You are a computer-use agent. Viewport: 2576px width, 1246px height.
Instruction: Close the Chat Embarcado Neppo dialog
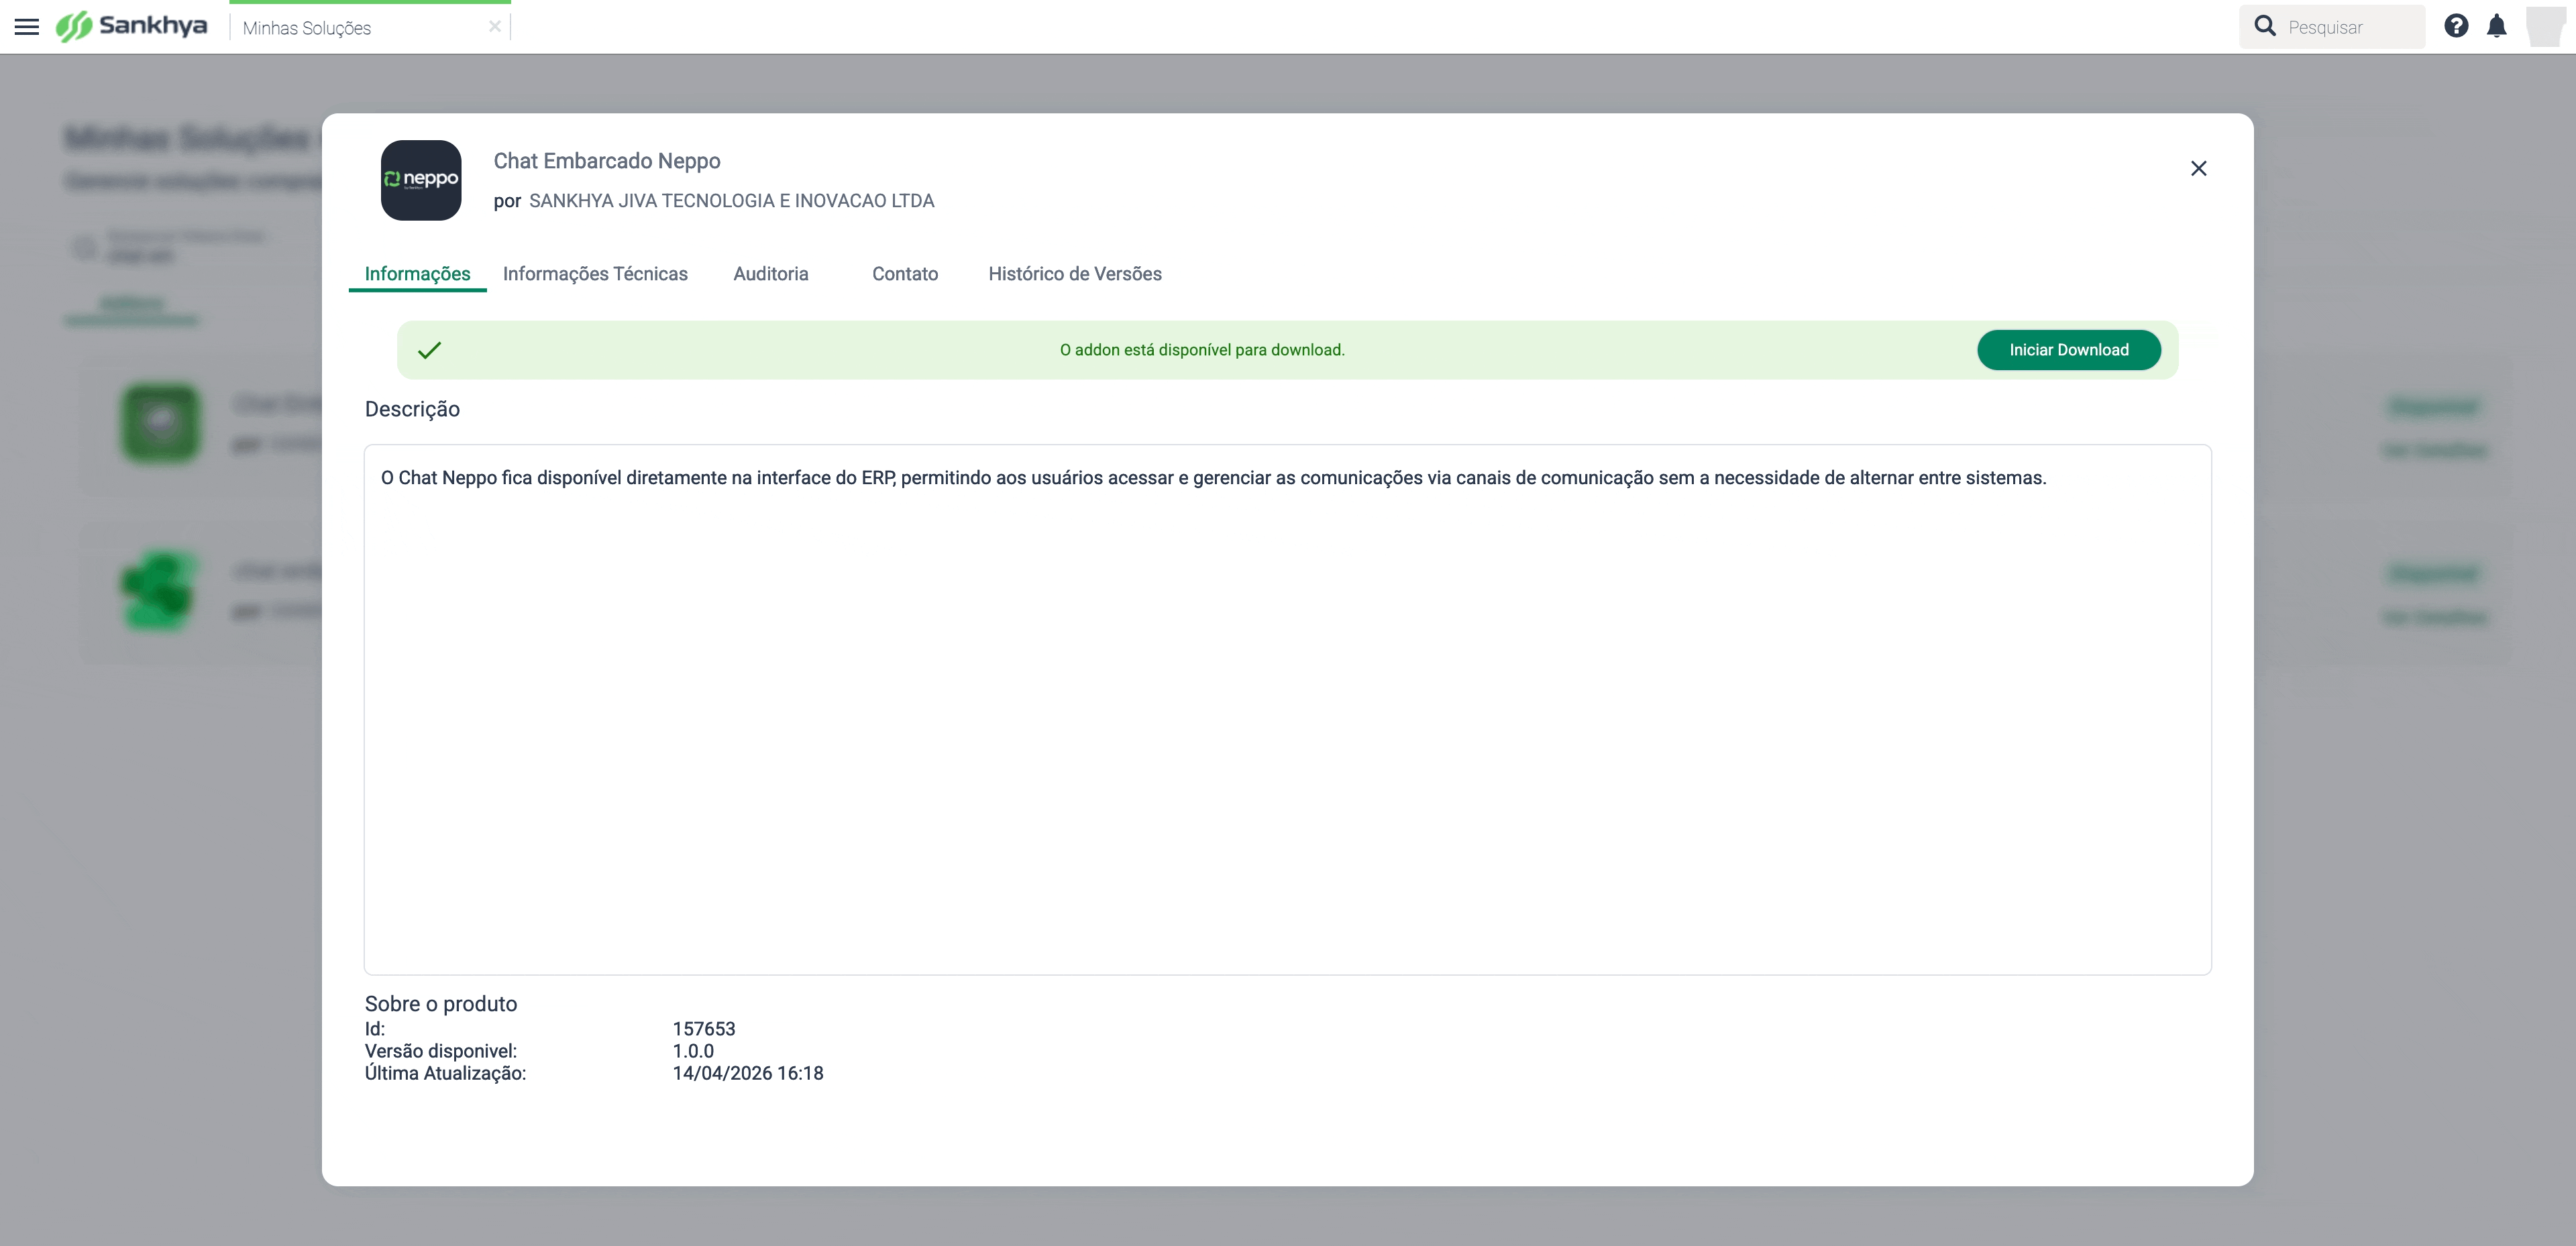pyautogui.click(x=2198, y=168)
